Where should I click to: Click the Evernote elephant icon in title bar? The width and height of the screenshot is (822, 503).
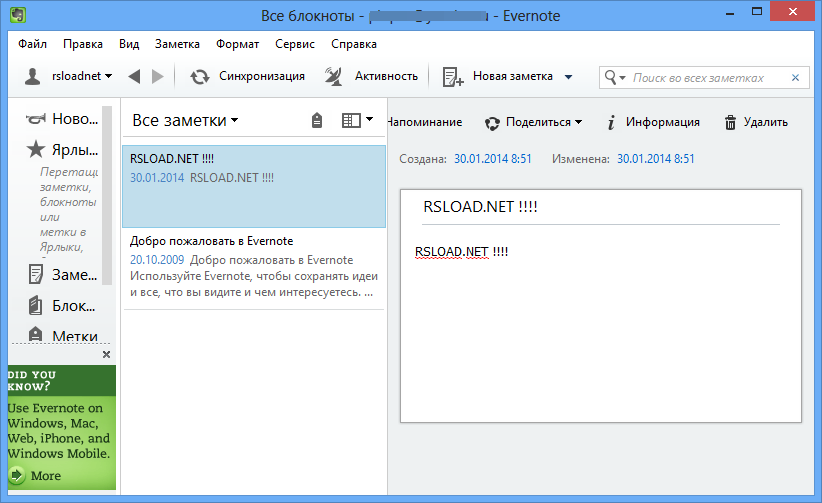(x=18, y=14)
